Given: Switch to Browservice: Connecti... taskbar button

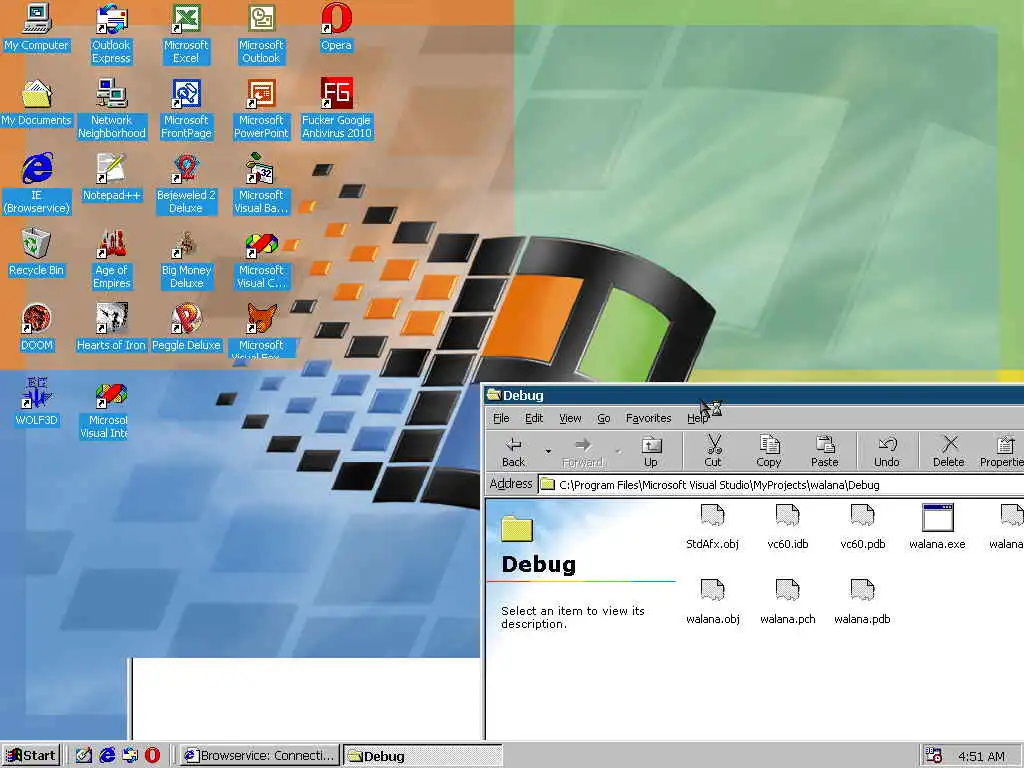Looking at the screenshot, I should coord(260,756).
